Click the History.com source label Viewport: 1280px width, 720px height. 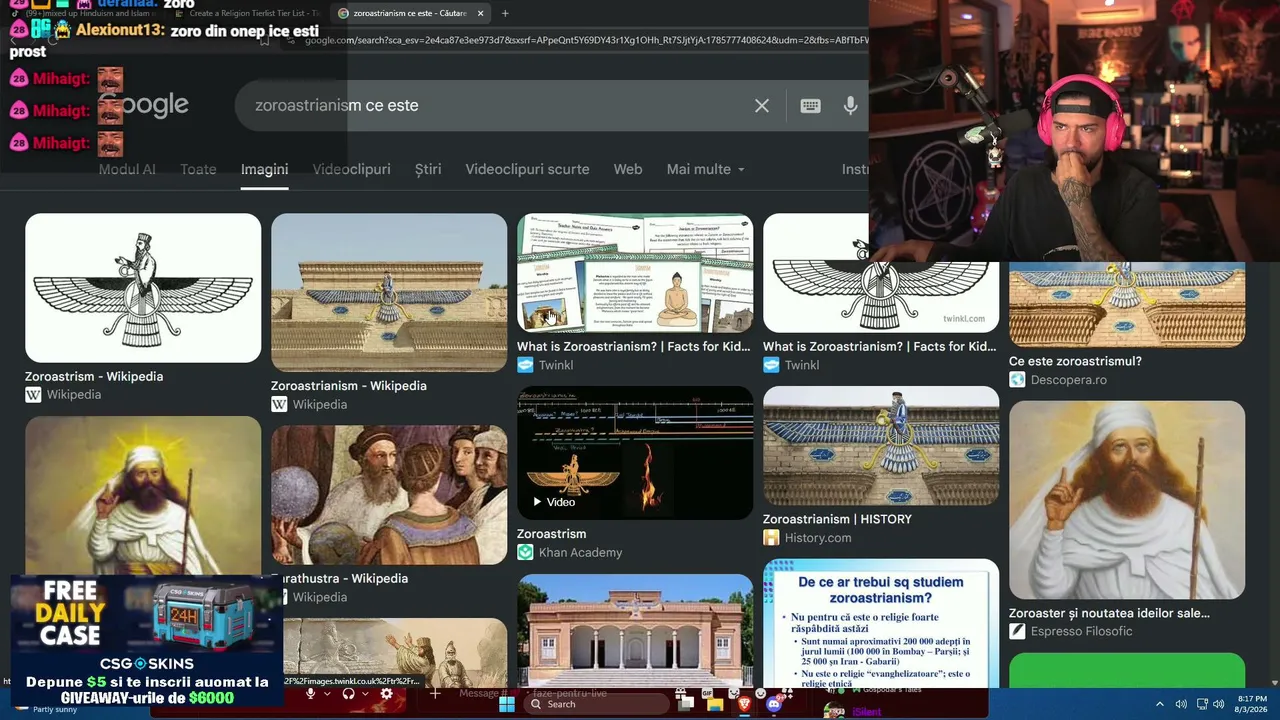tap(807, 538)
